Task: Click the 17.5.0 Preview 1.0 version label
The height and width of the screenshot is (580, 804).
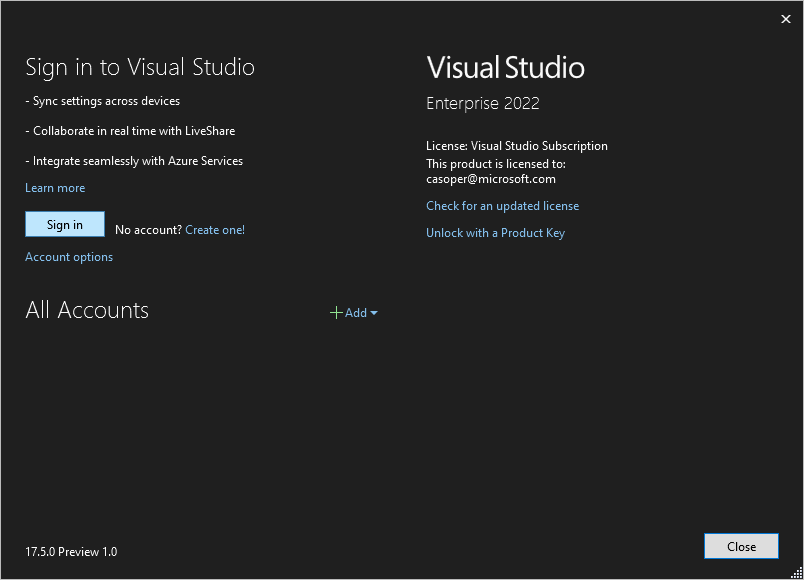Action: click(x=71, y=551)
